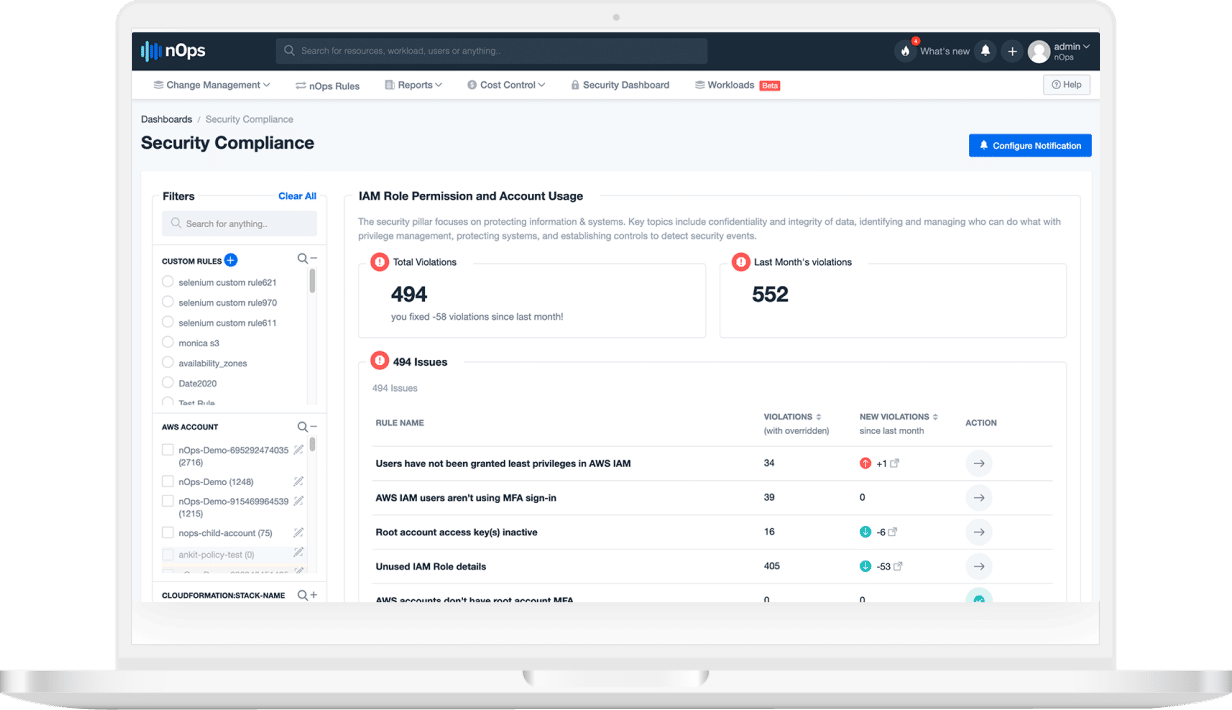This screenshot has width=1232, height=710.
Task: Click edit pencil for nOps-Demo-695292474035
Action: click(x=298, y=451)
